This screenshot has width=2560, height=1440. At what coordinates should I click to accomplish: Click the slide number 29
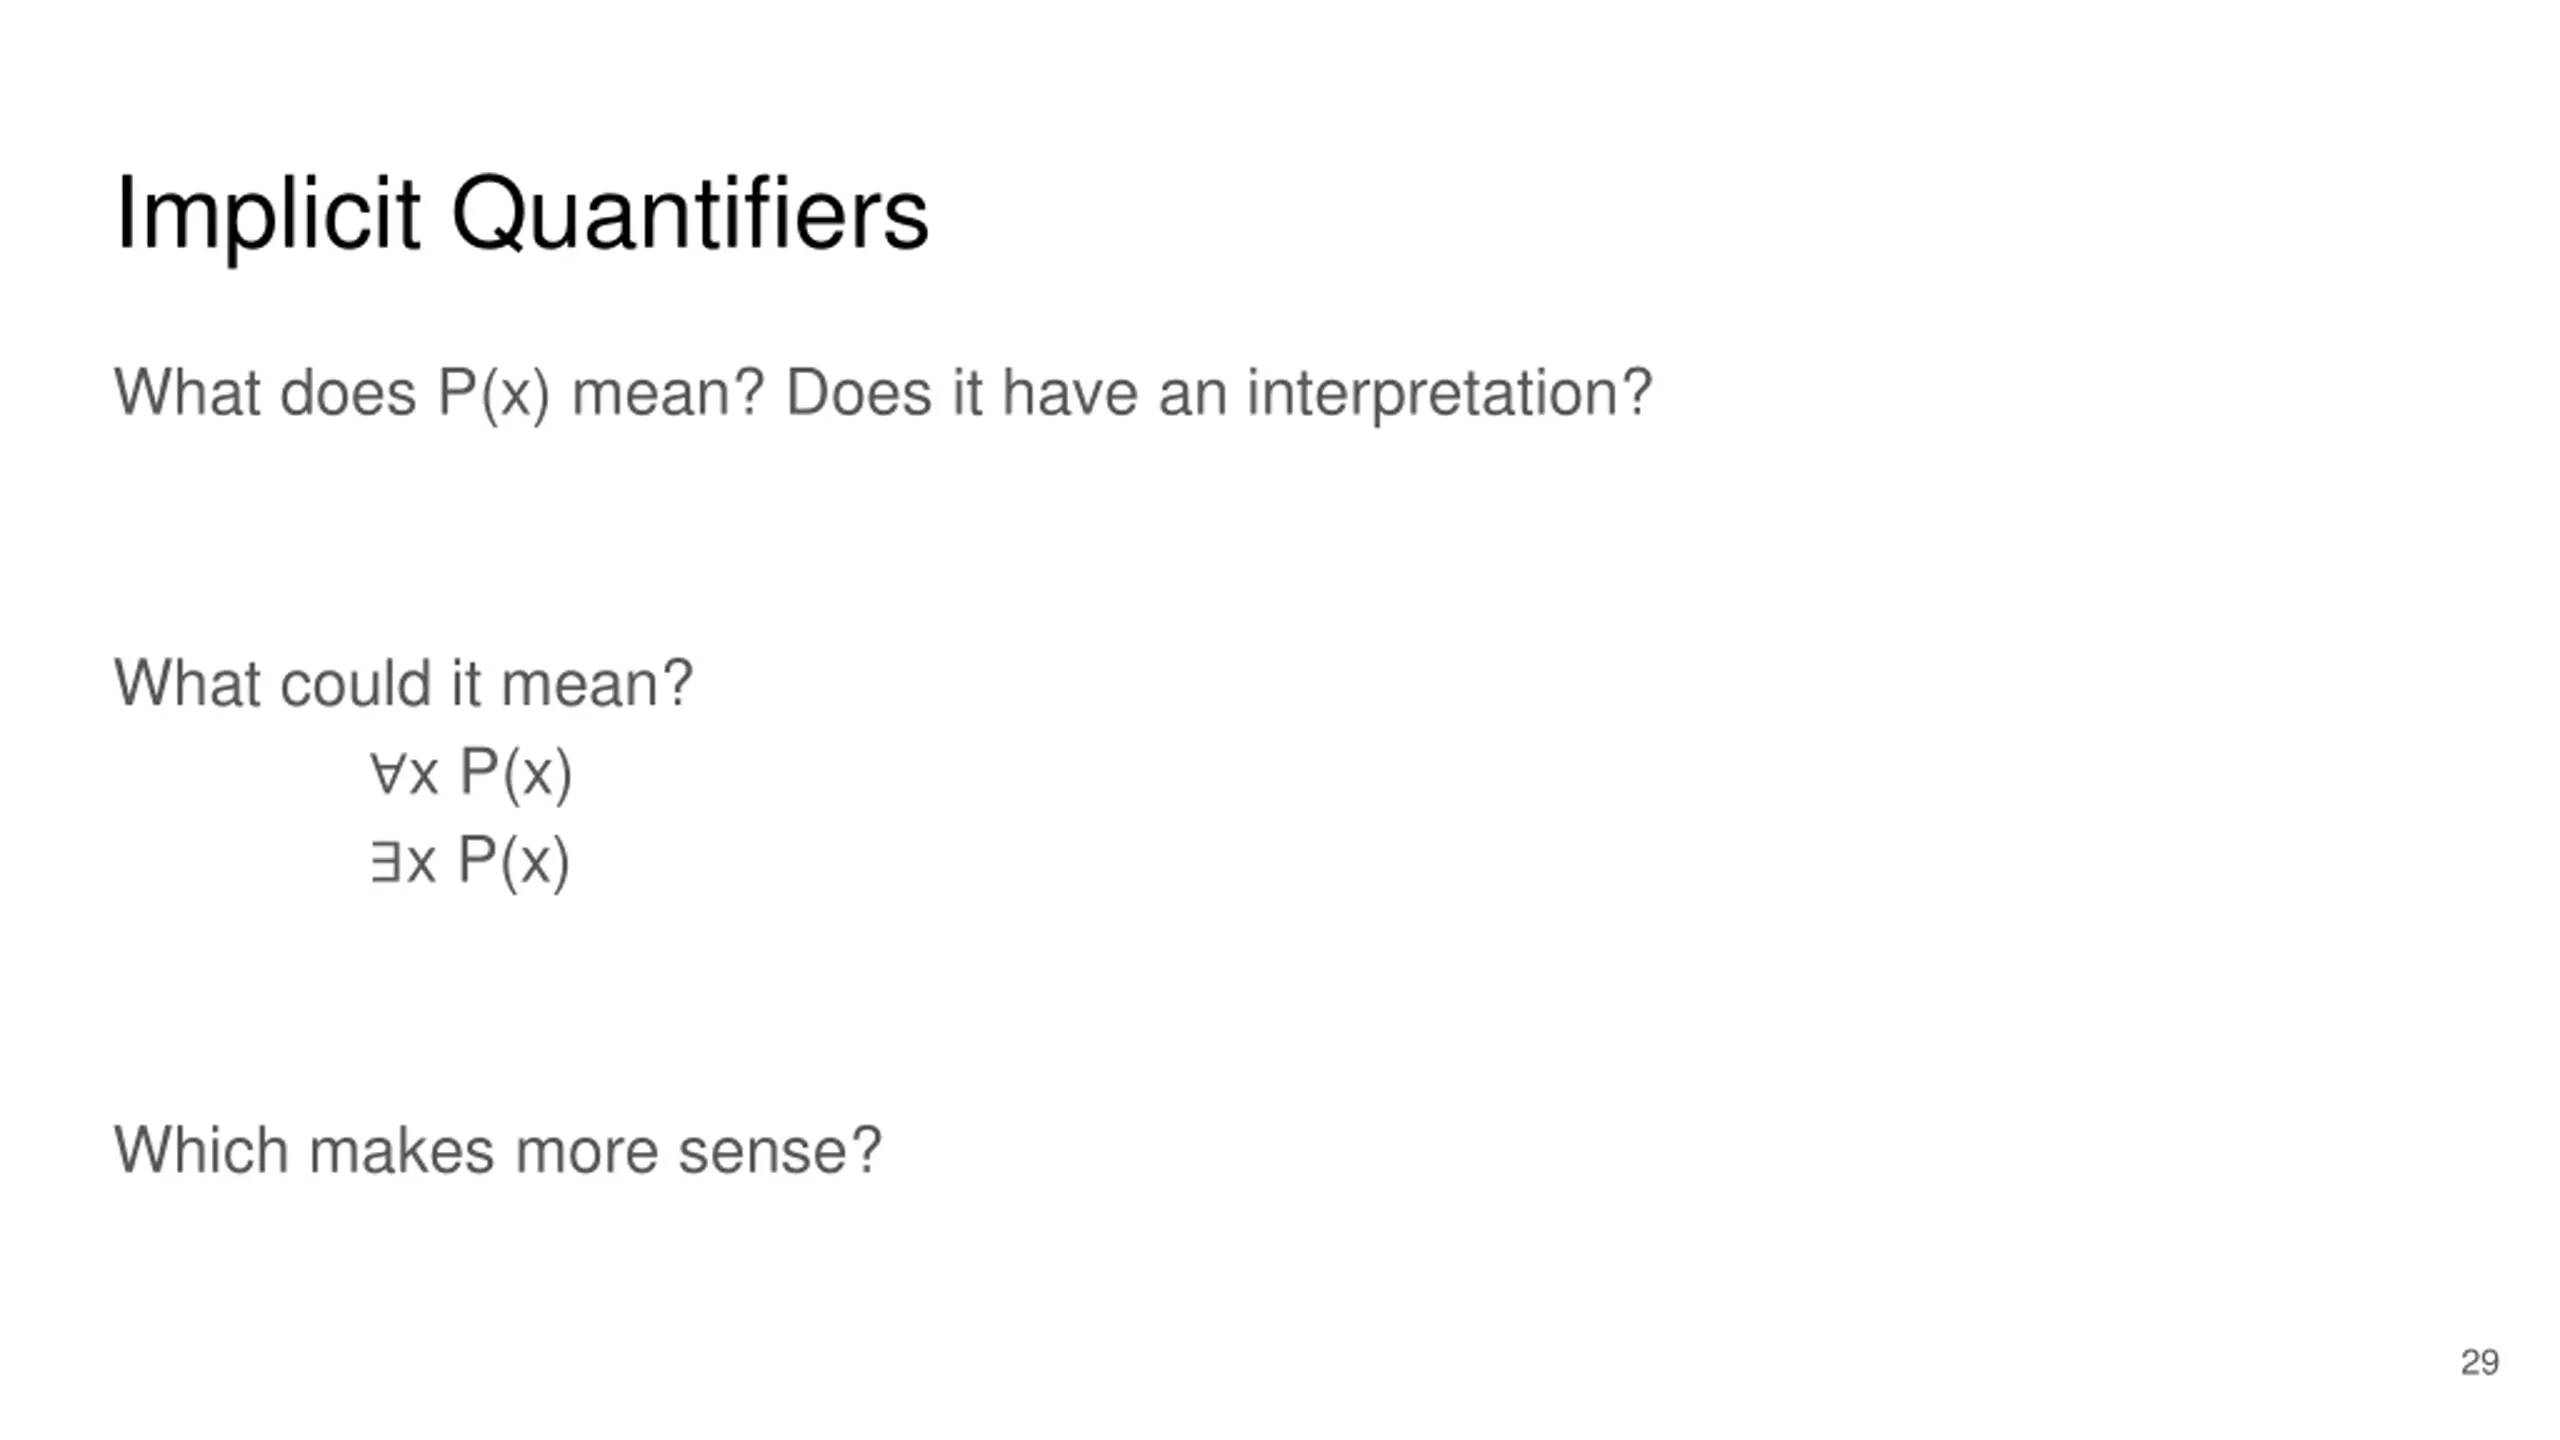coord(2479,1362)
